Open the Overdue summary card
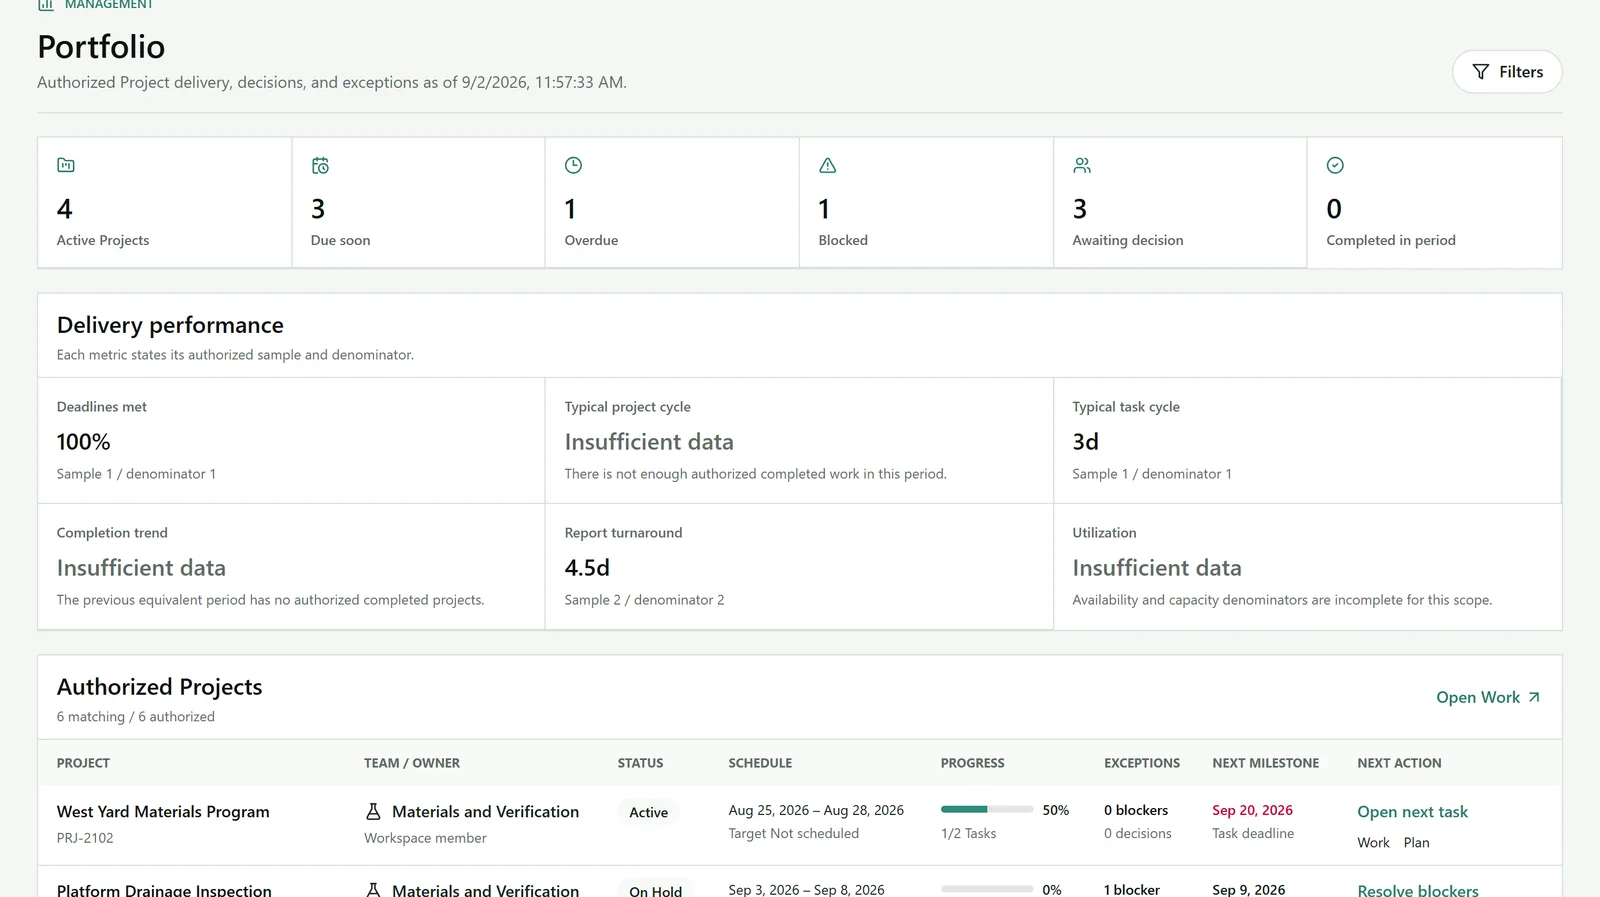1600x897 pixels. tap(672, 202)
